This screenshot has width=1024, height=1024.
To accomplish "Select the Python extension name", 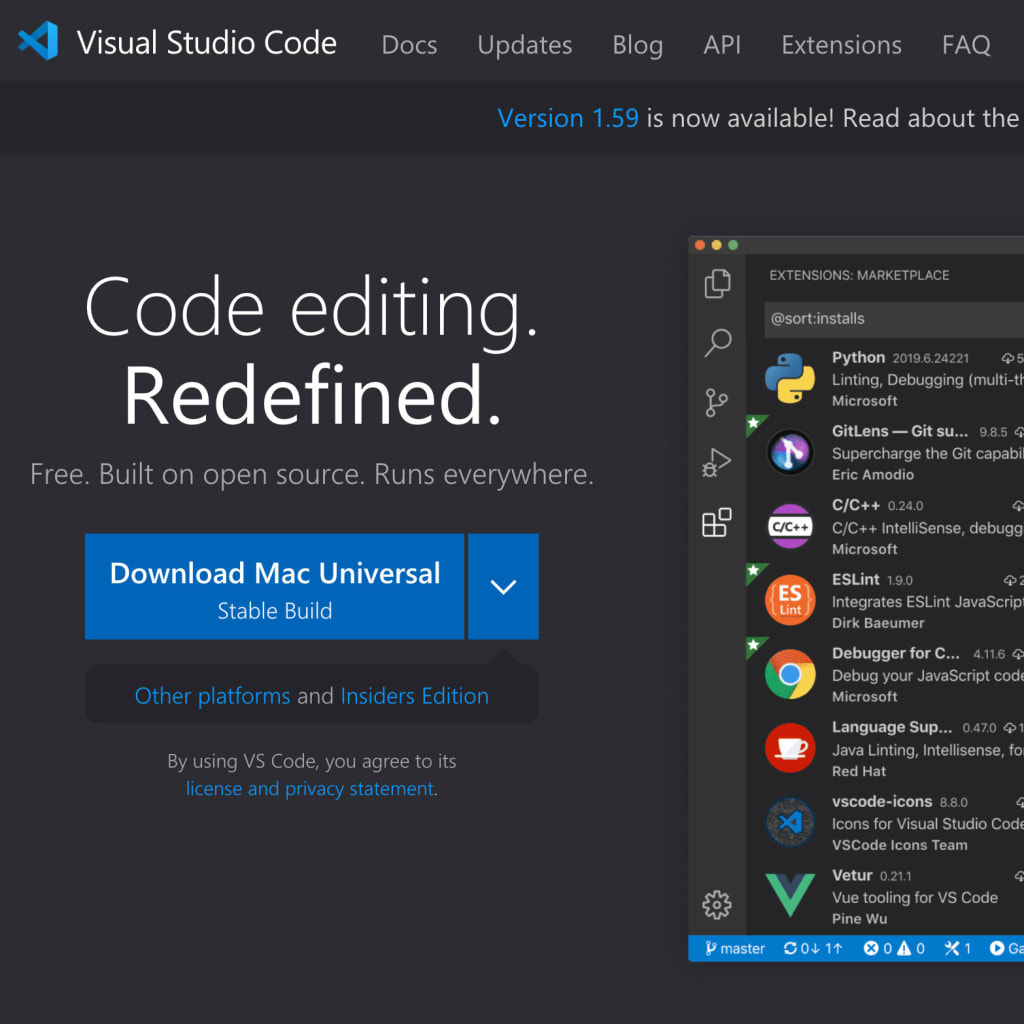I will (858, 357).
